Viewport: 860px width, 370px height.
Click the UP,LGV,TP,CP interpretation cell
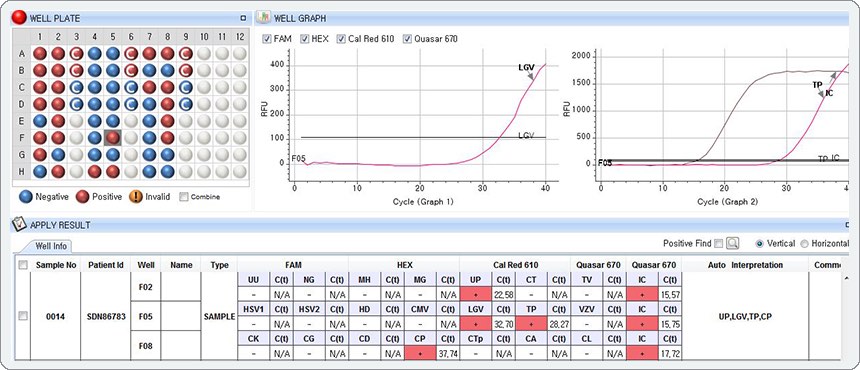pyautogui.click(x=745, y=316)
